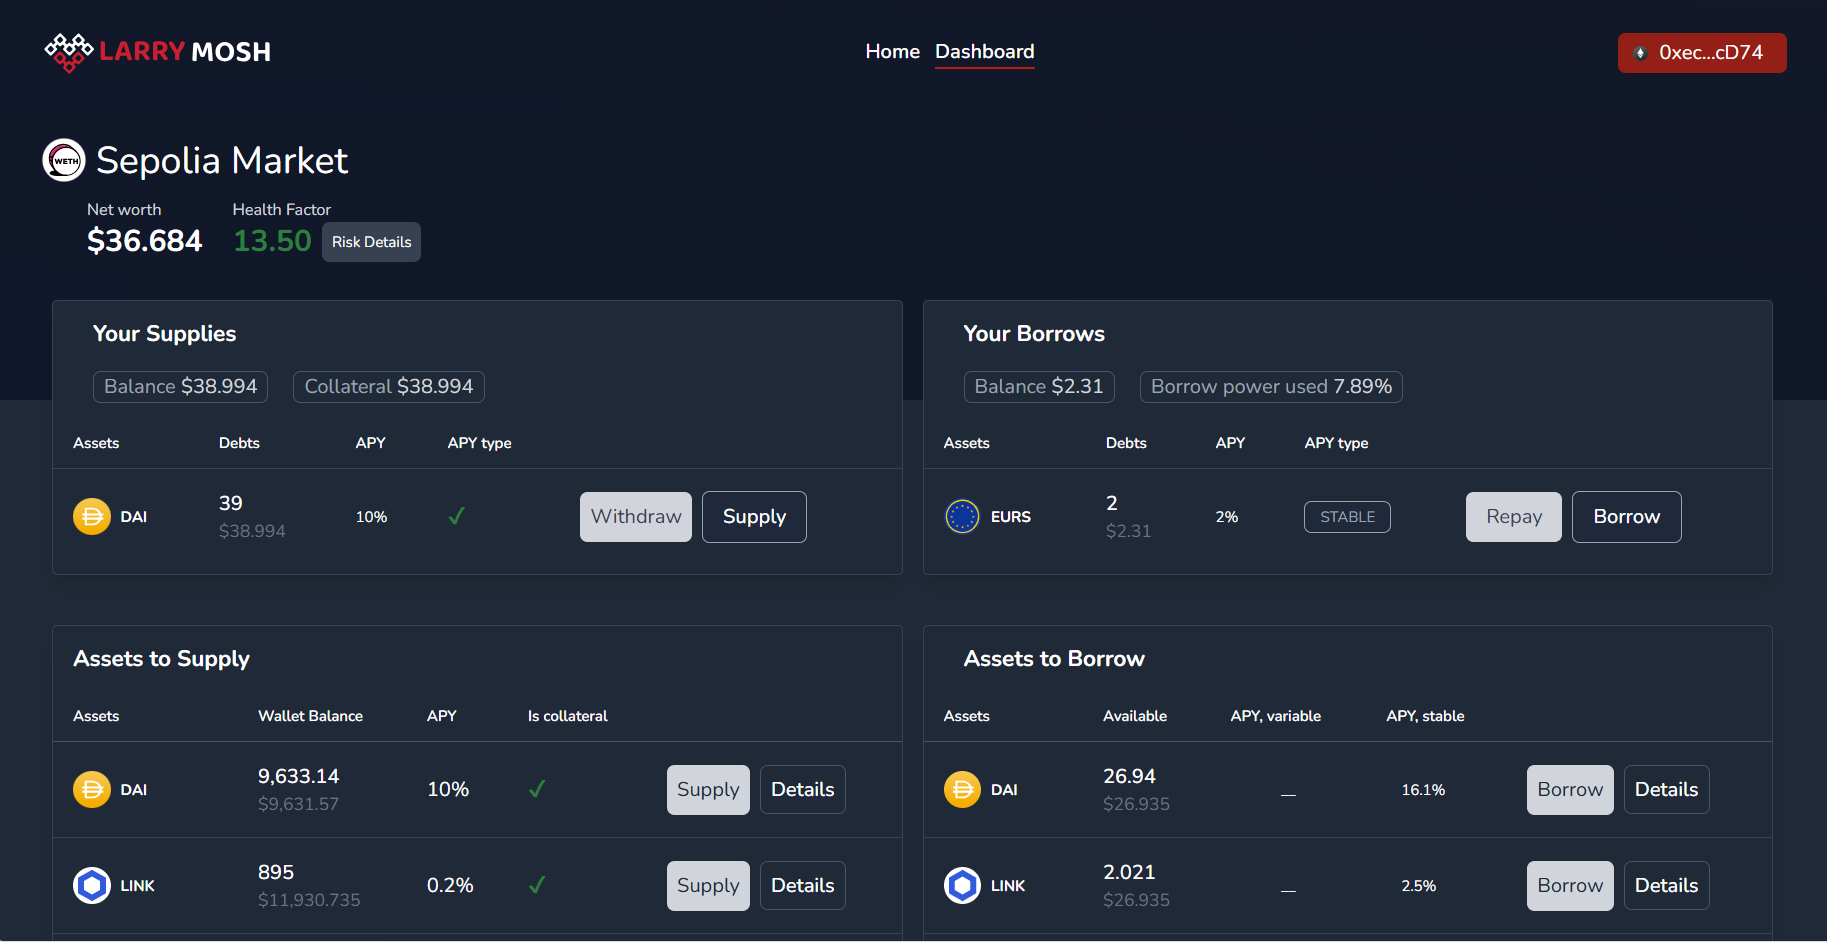This screenshot has width=1827, height=942.
Task: Toggle LINK's Is collateral checkmark
Action: pyautogui.click(x=536, y=885)
